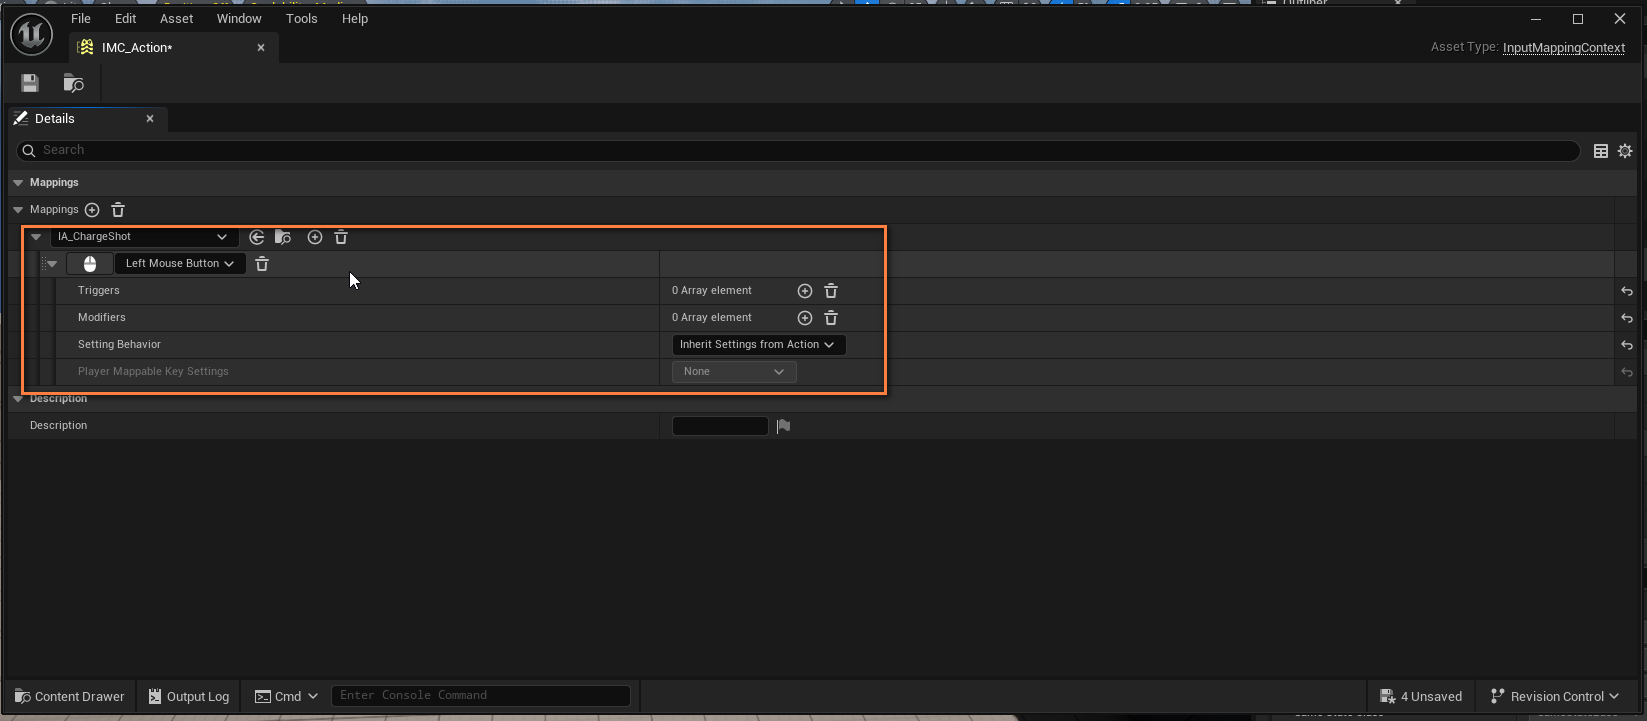Screen dimensions: 1647x721
Task: Click the Triggers property label
Action: coord(99,291)
